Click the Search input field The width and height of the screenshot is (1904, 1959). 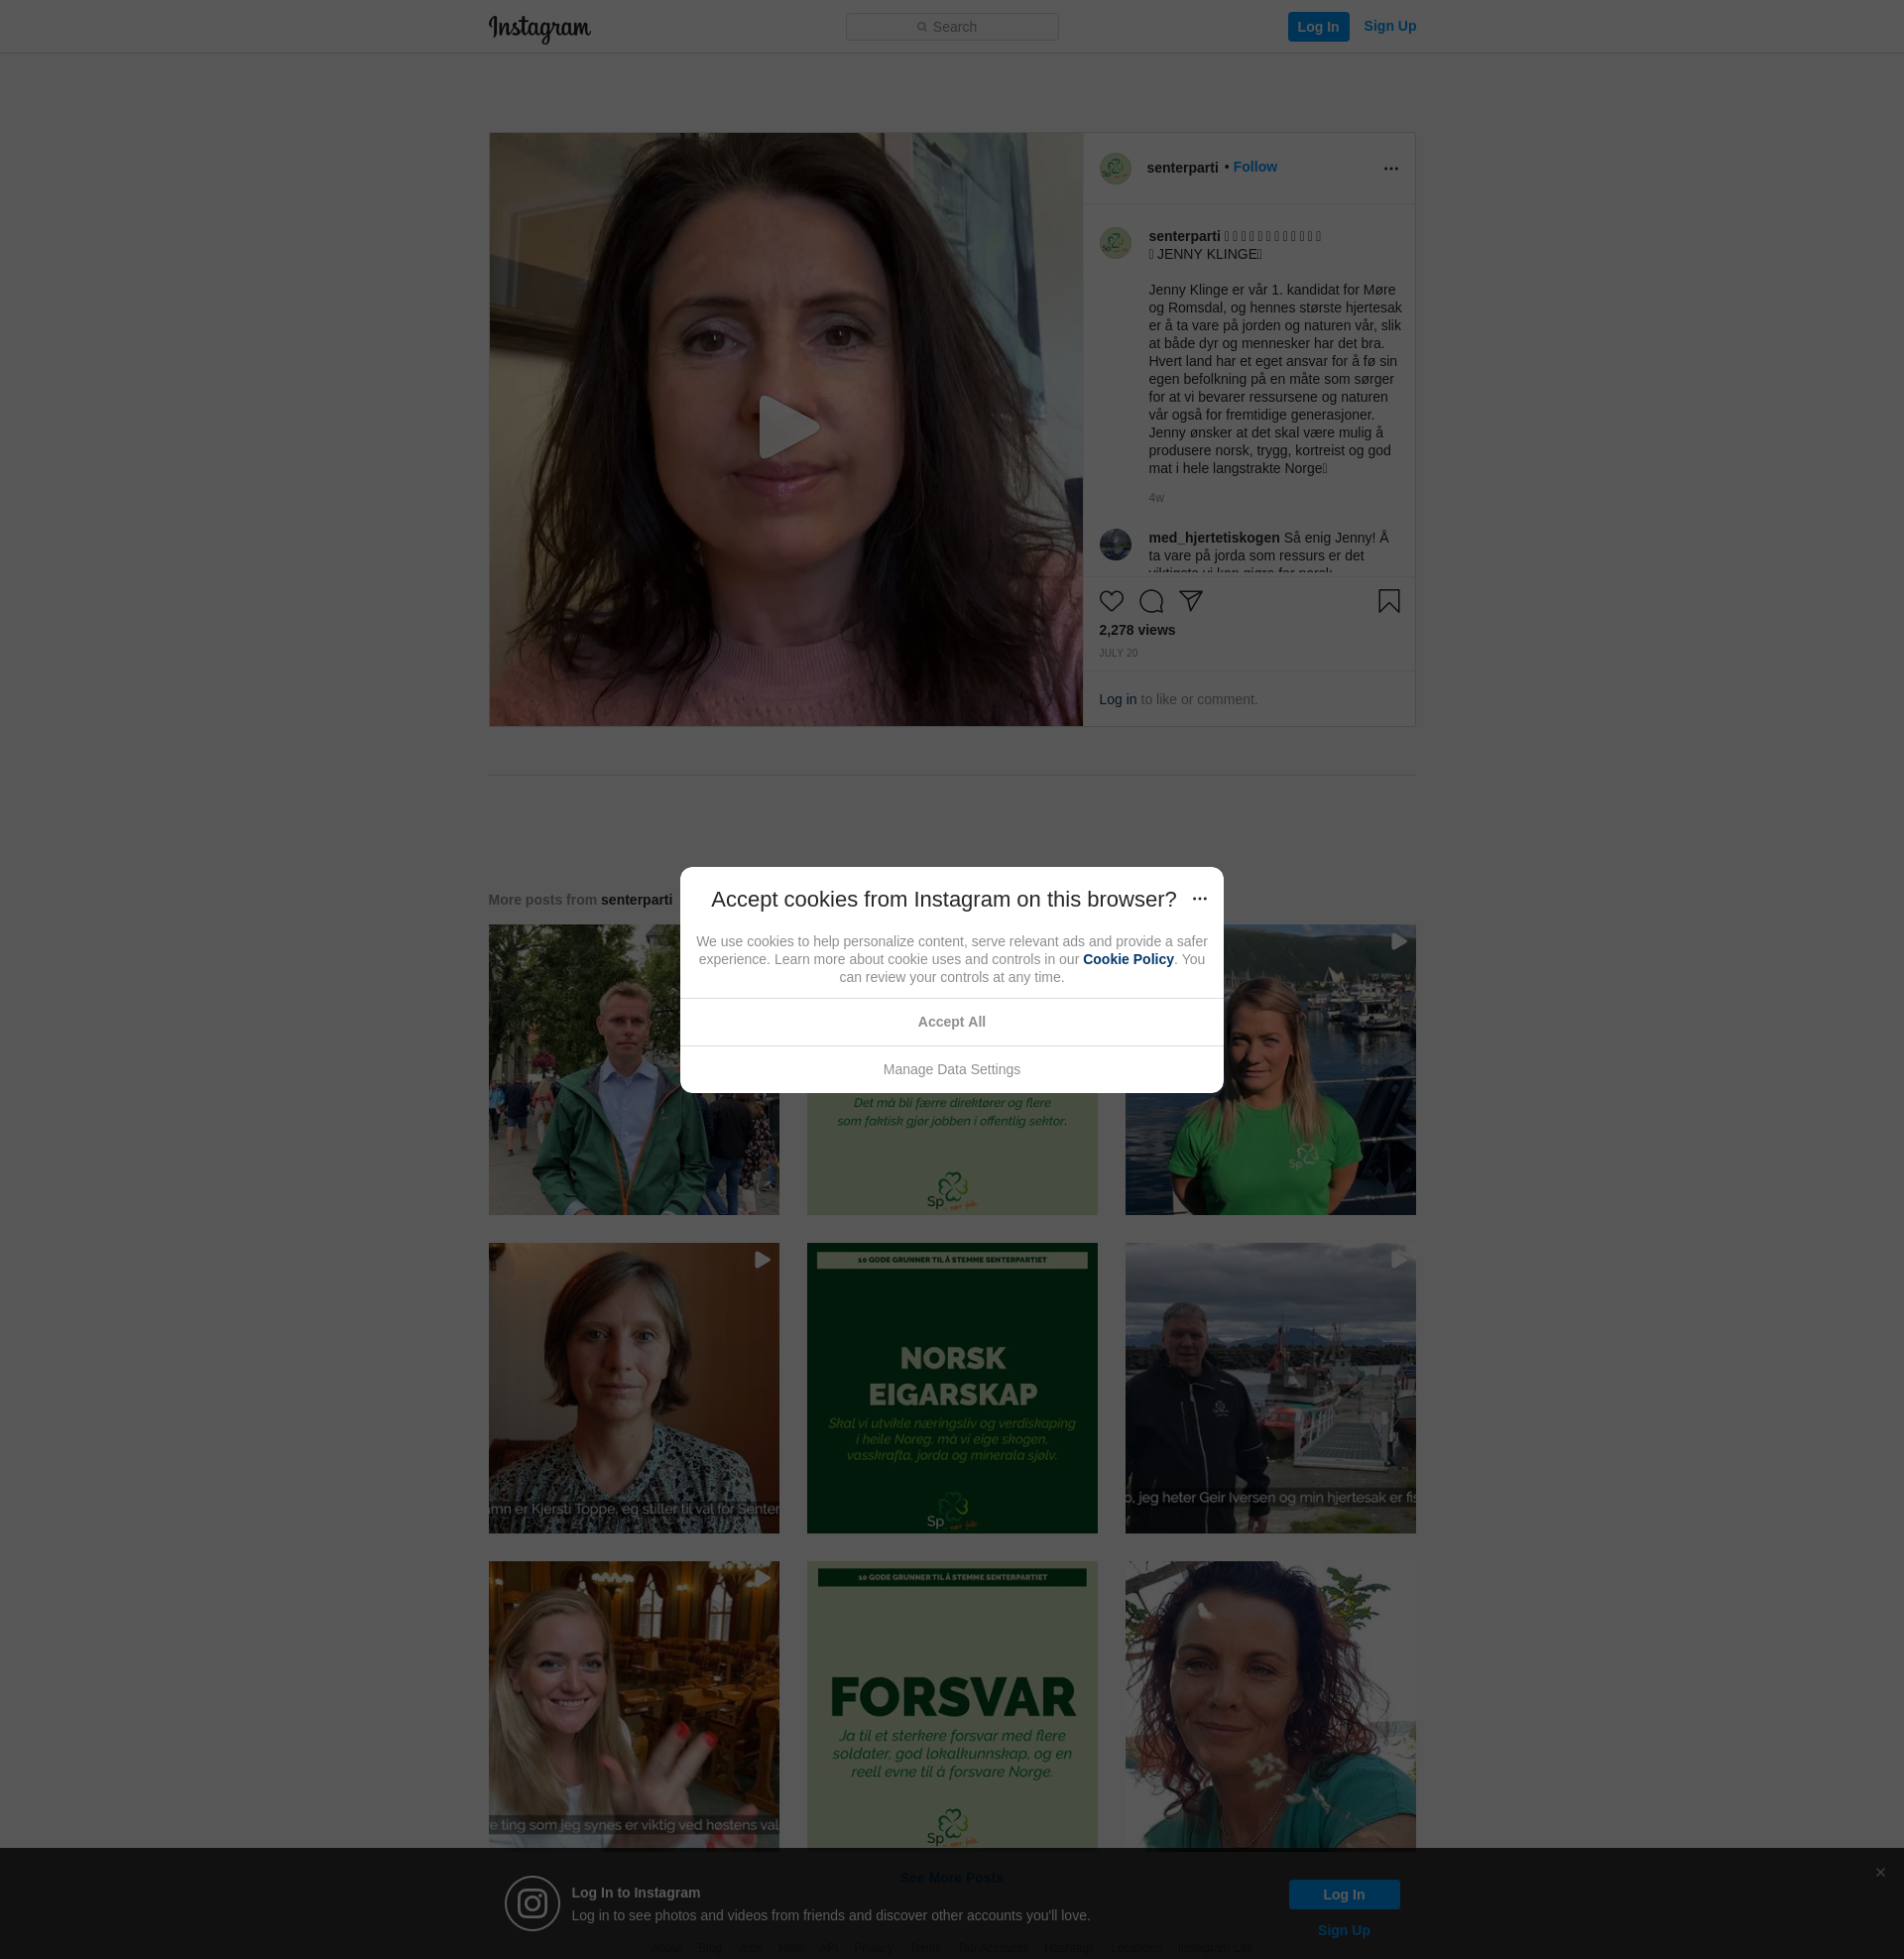point(951,27)
